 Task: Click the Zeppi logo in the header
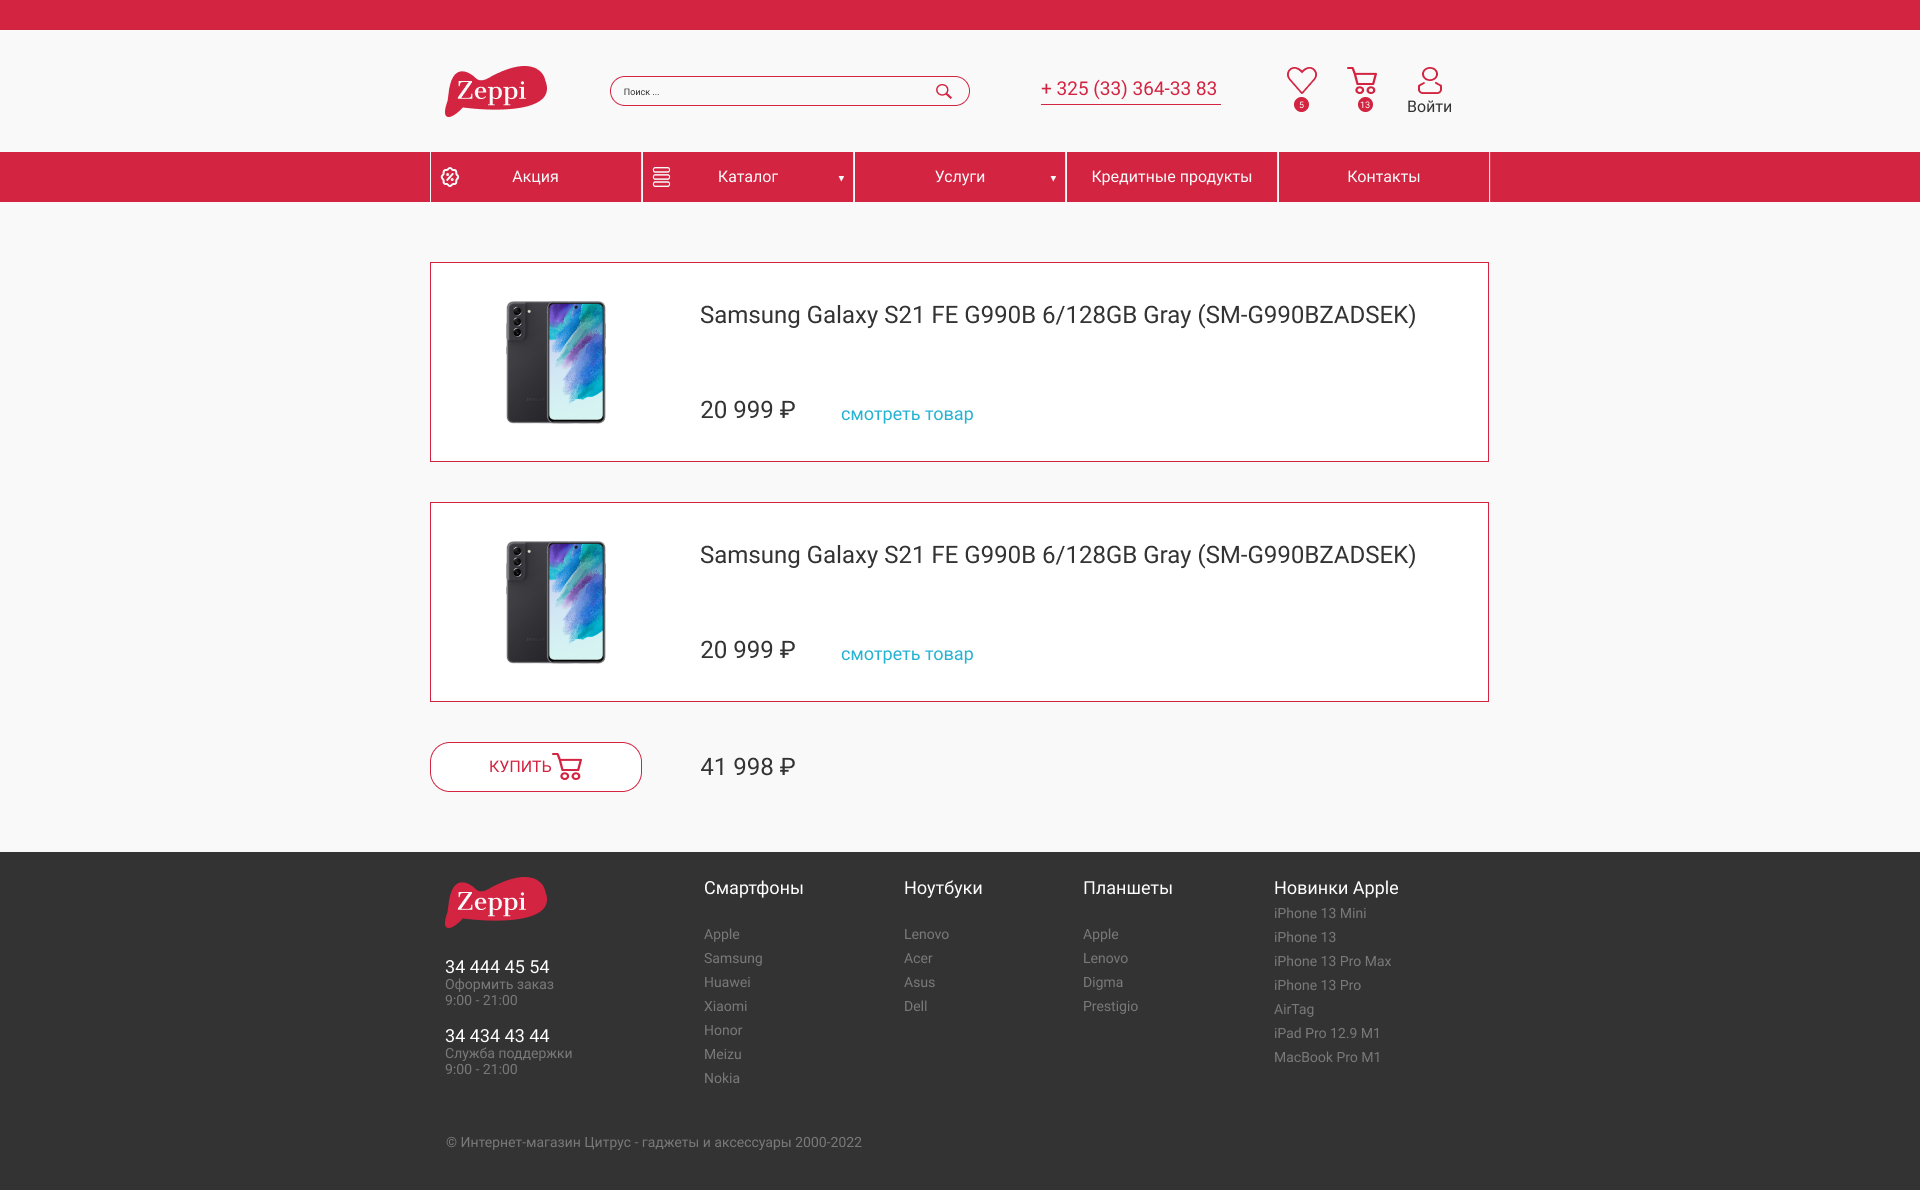pos(496,91)
